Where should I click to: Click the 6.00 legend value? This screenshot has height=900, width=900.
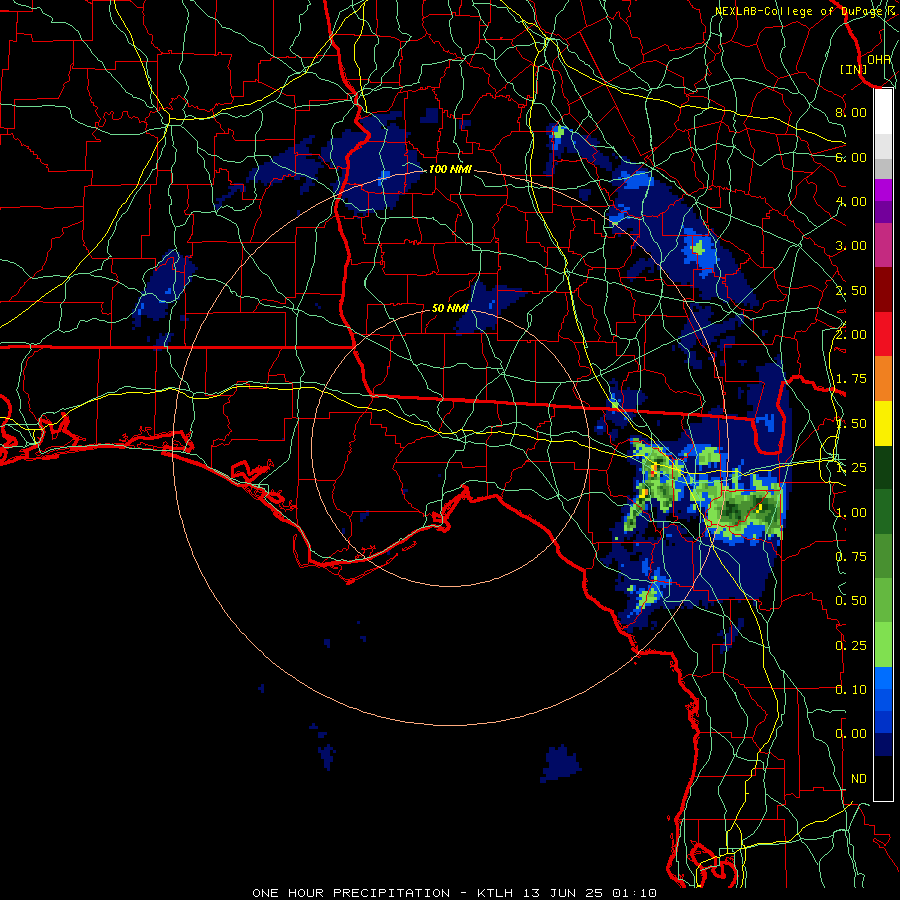point(851,157)
